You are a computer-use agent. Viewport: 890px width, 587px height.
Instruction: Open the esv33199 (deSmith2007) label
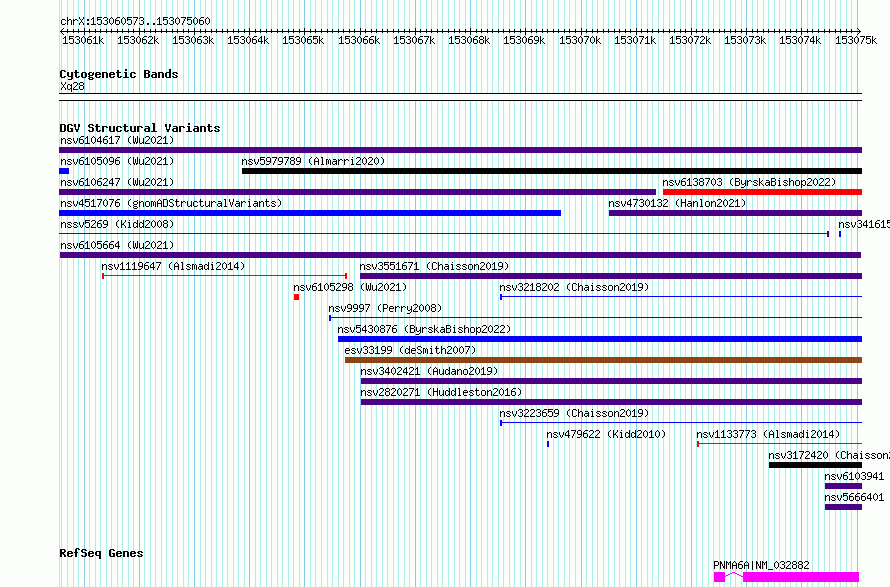pyautogui.click(x=410, y=350)
